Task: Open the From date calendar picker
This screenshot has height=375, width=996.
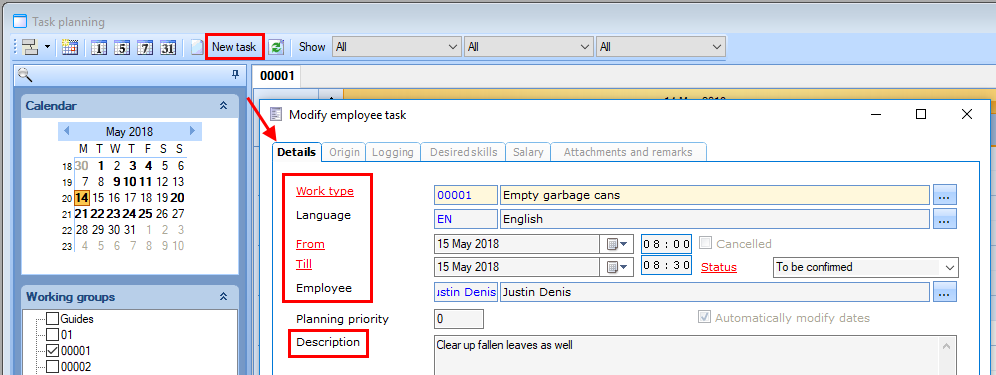Action: click(616, 244)
